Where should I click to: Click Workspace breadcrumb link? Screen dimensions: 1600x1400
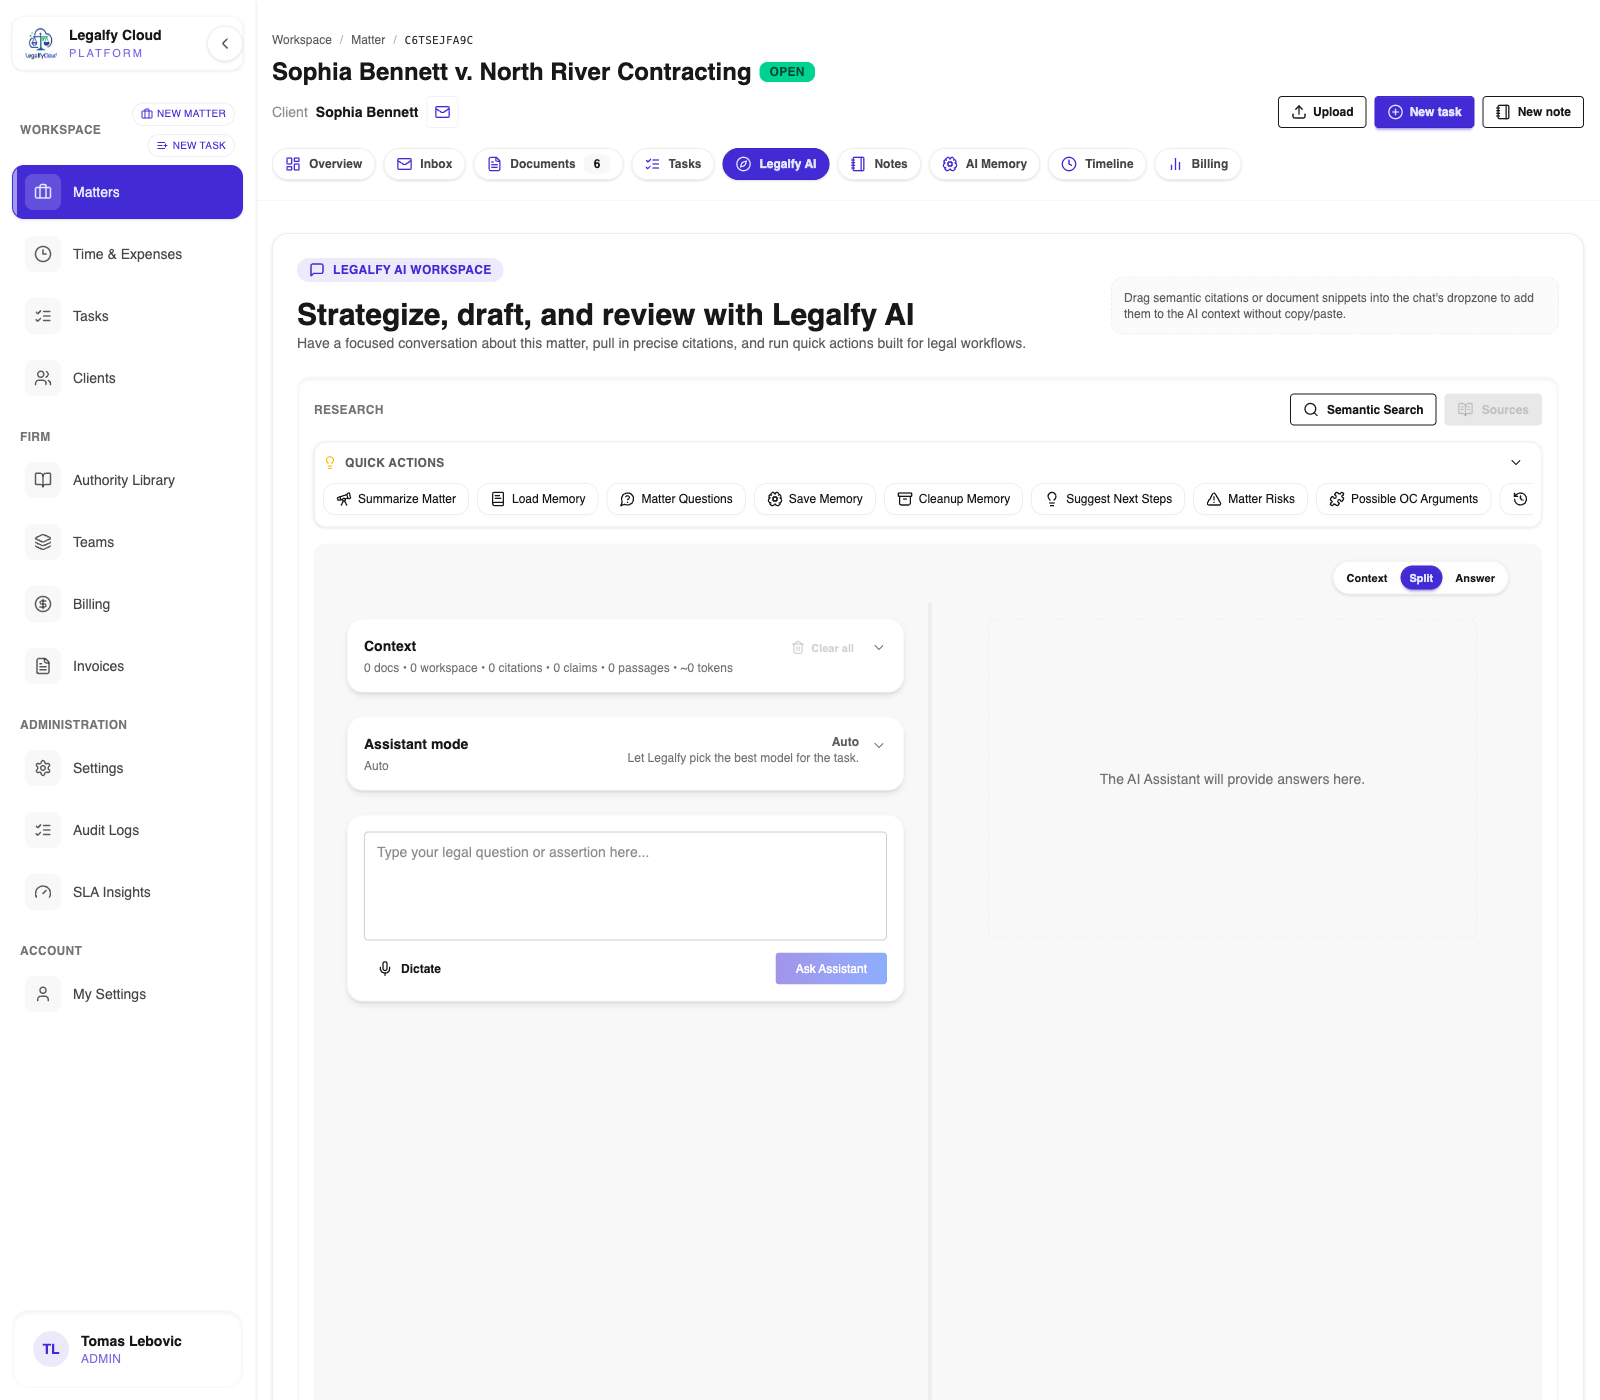(x=302, y=40)
